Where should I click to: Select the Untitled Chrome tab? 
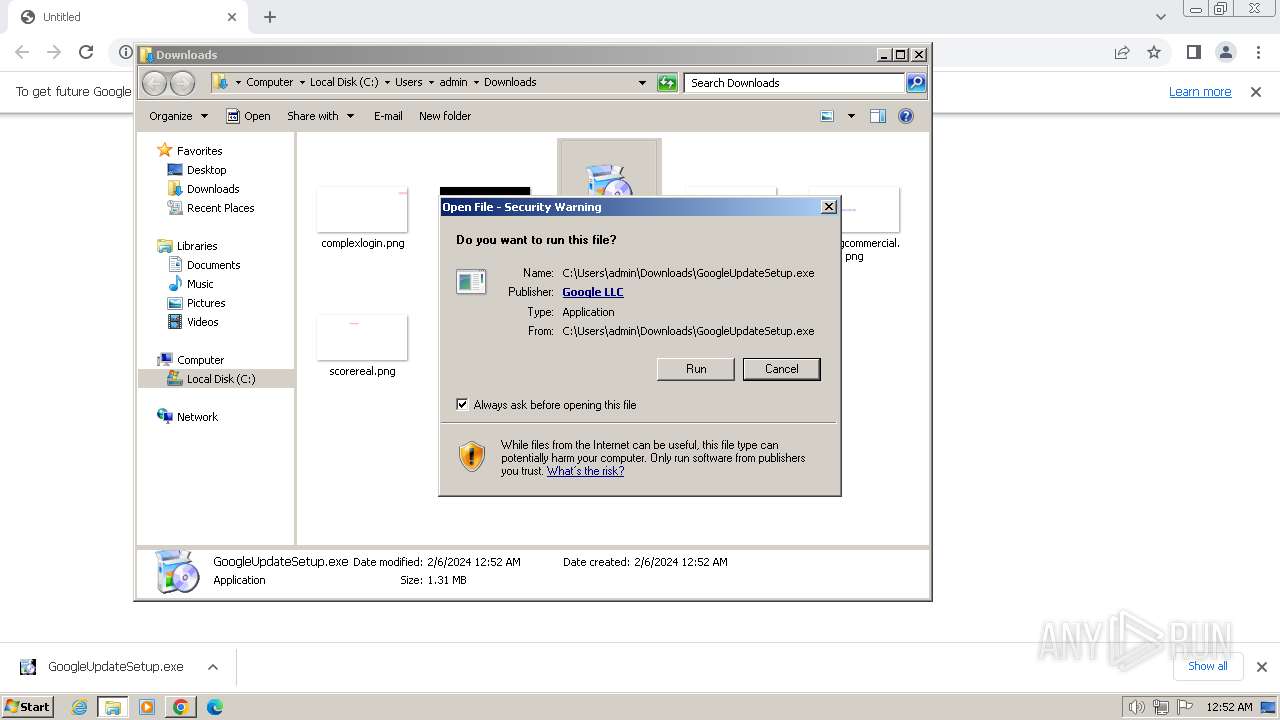(x=128, y=17)
